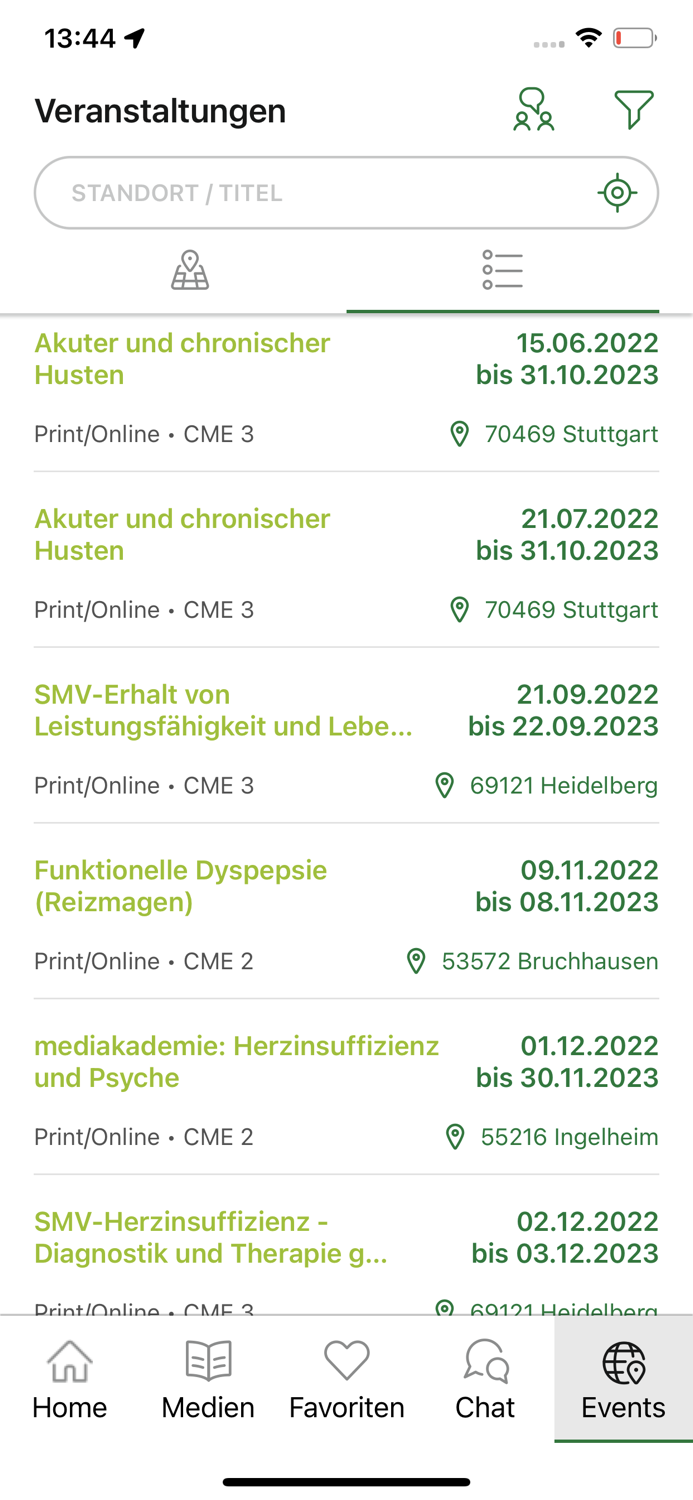Open the filter icon in the top bar
The width and height of the screenshot is (693, 1500).
tap(634, 108)
